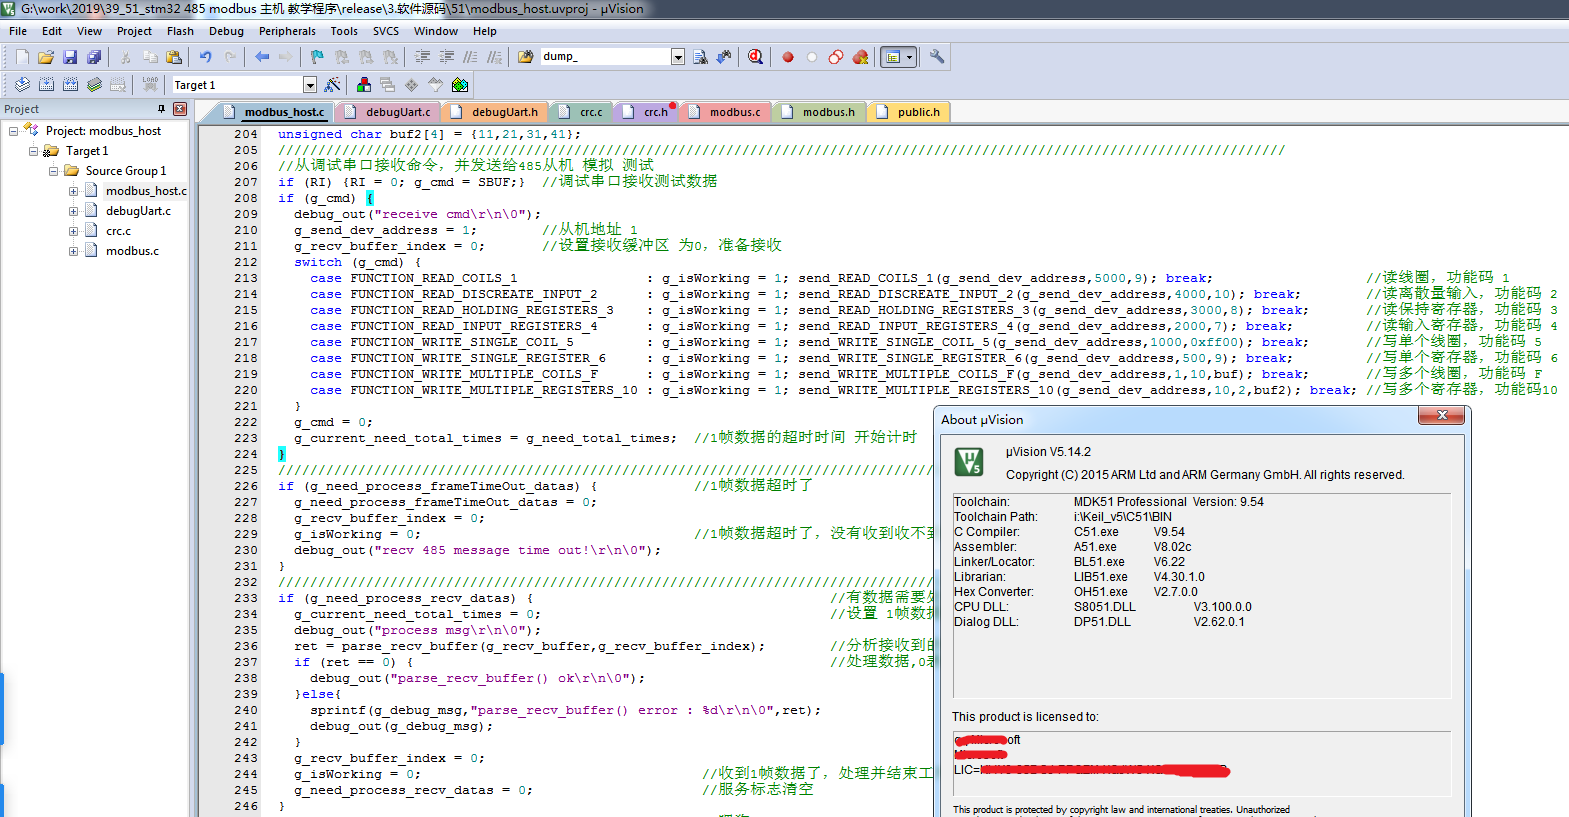Open the SVCS menu
Screen dimensions: 1569x817
(386, 31)
